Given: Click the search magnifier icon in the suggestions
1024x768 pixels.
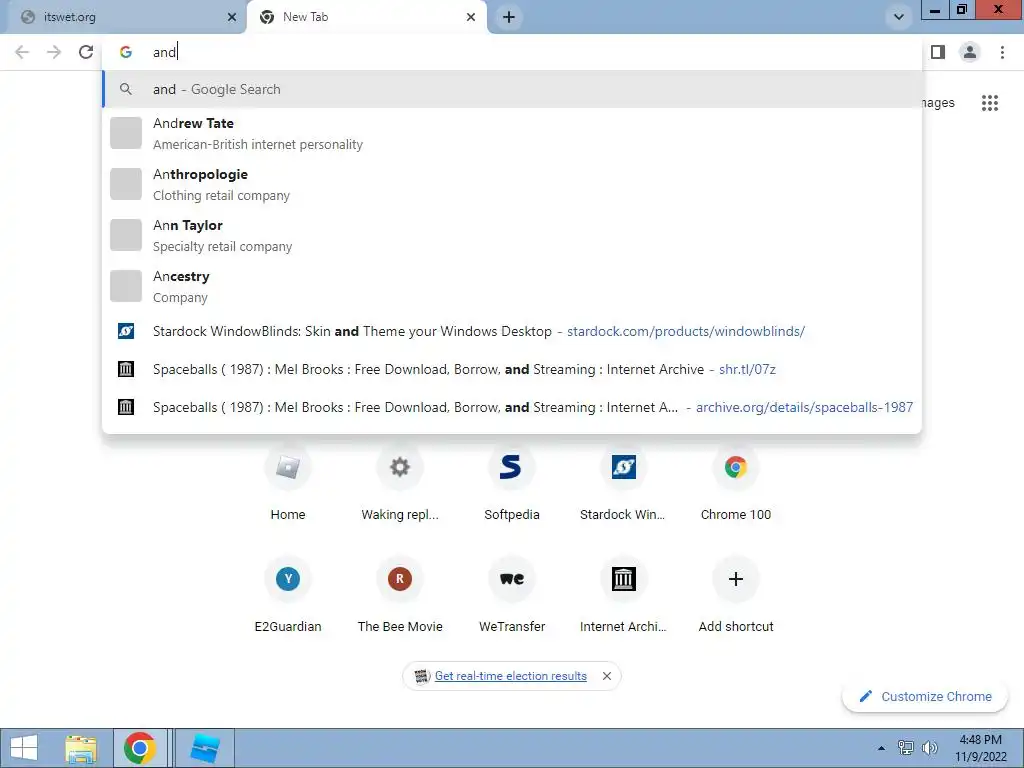Looking at the screenshot, I should (x=126, y=89).
